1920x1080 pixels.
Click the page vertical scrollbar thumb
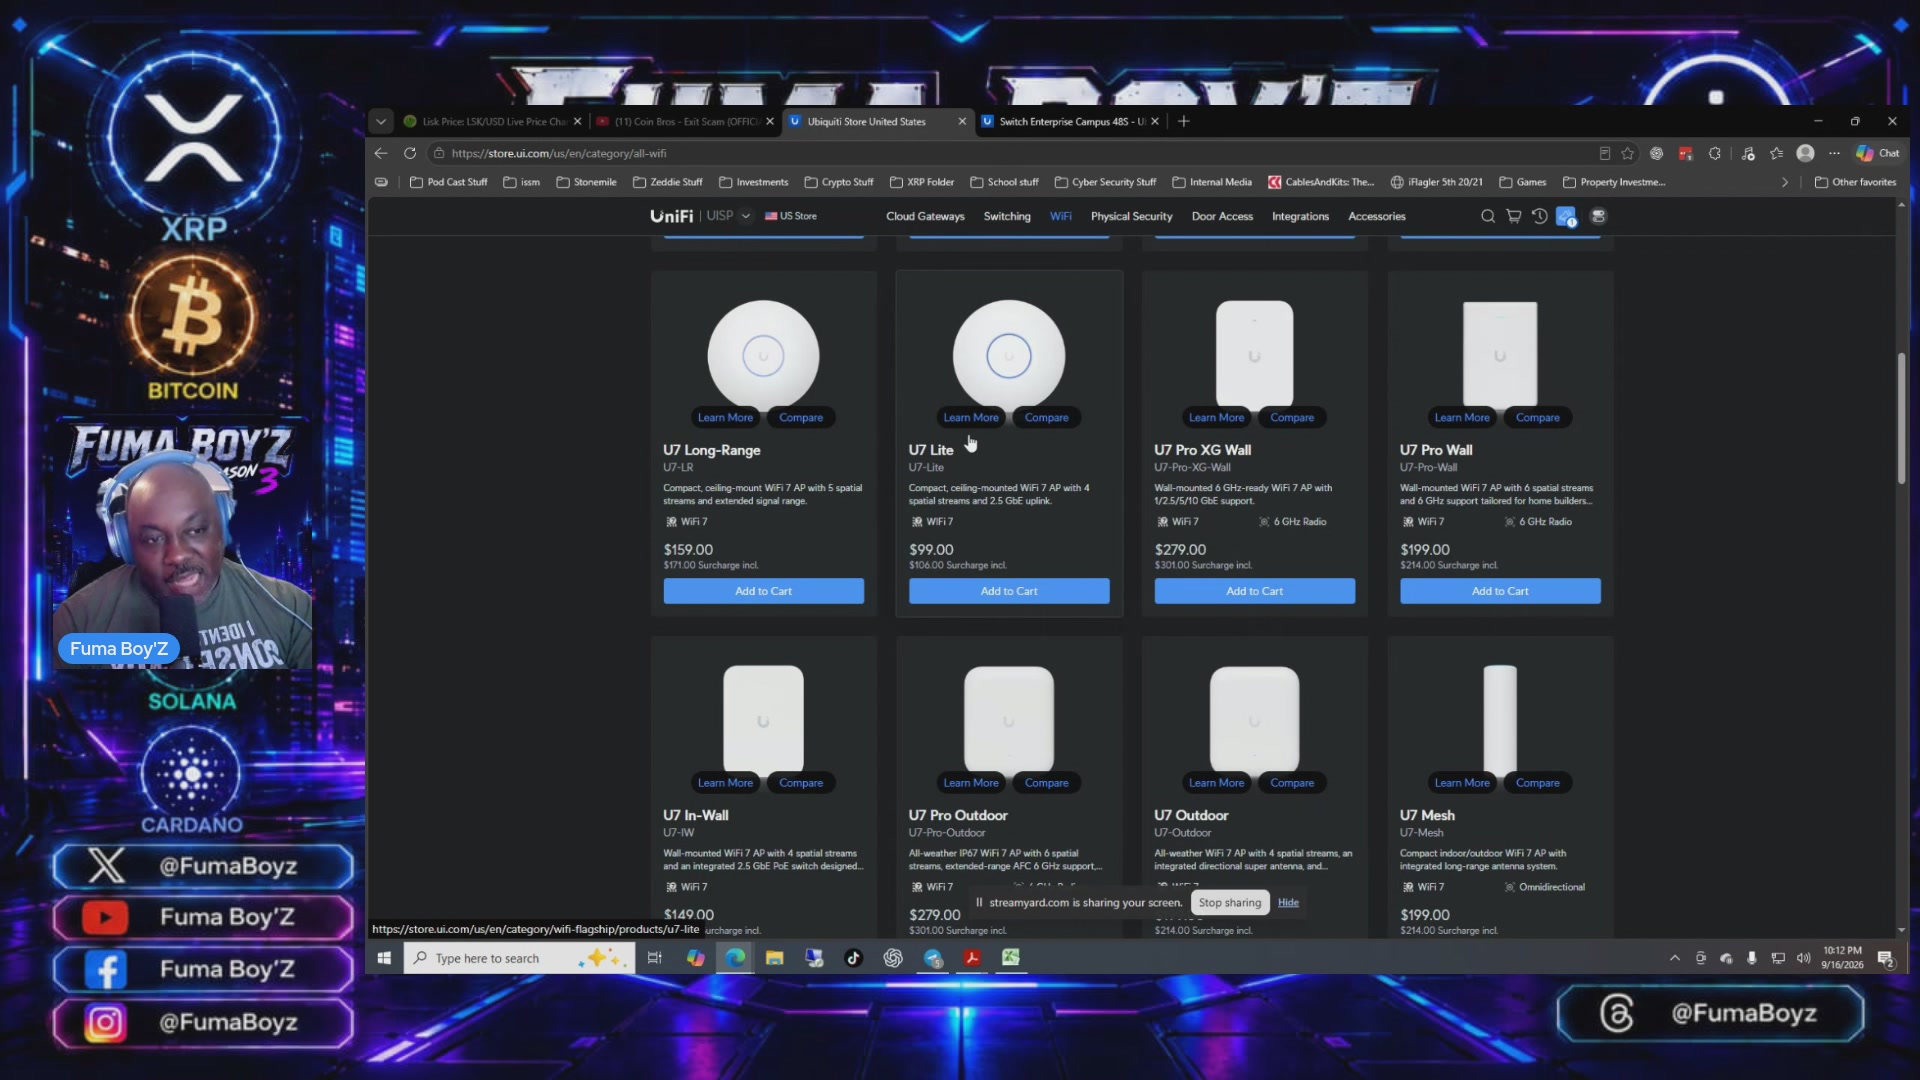coord(1901,418)
